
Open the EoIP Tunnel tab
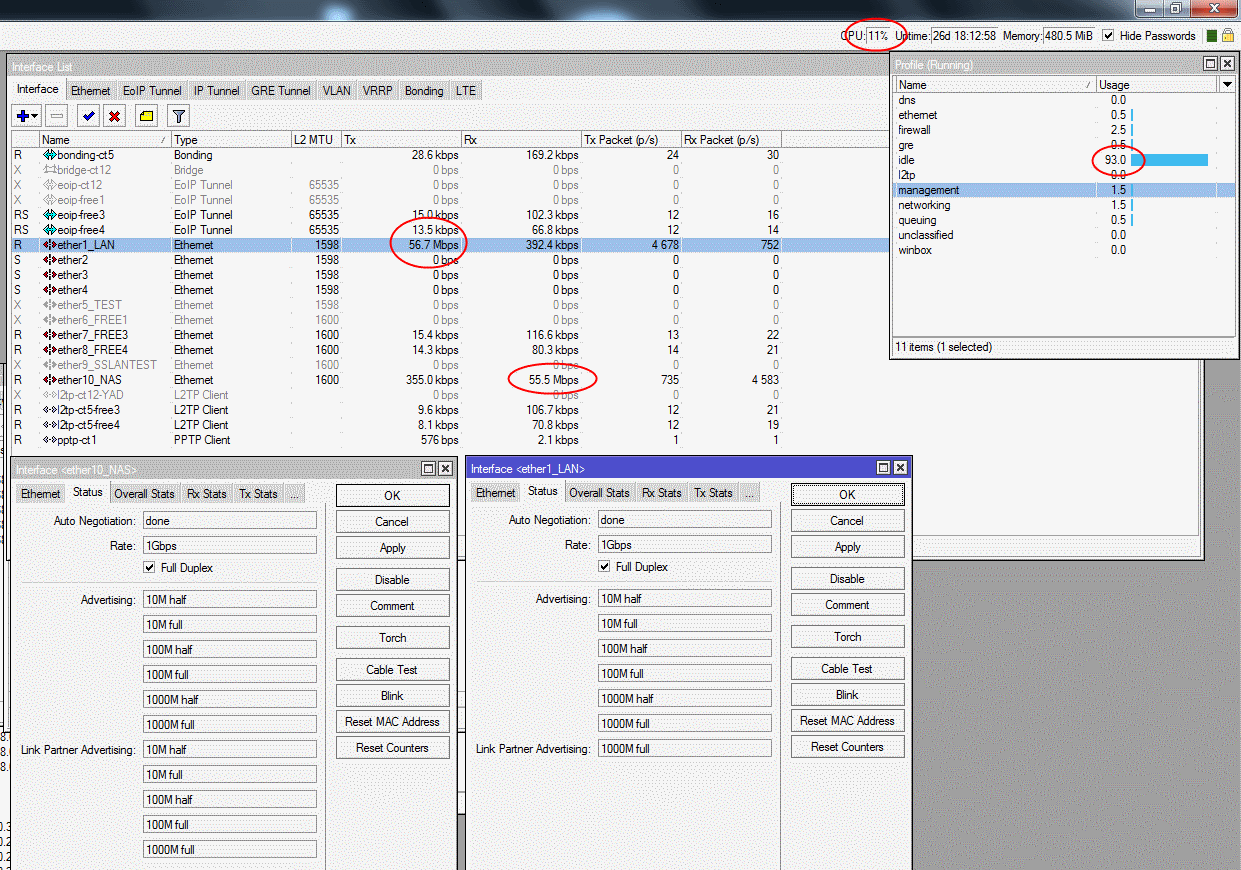pos(152,90)
